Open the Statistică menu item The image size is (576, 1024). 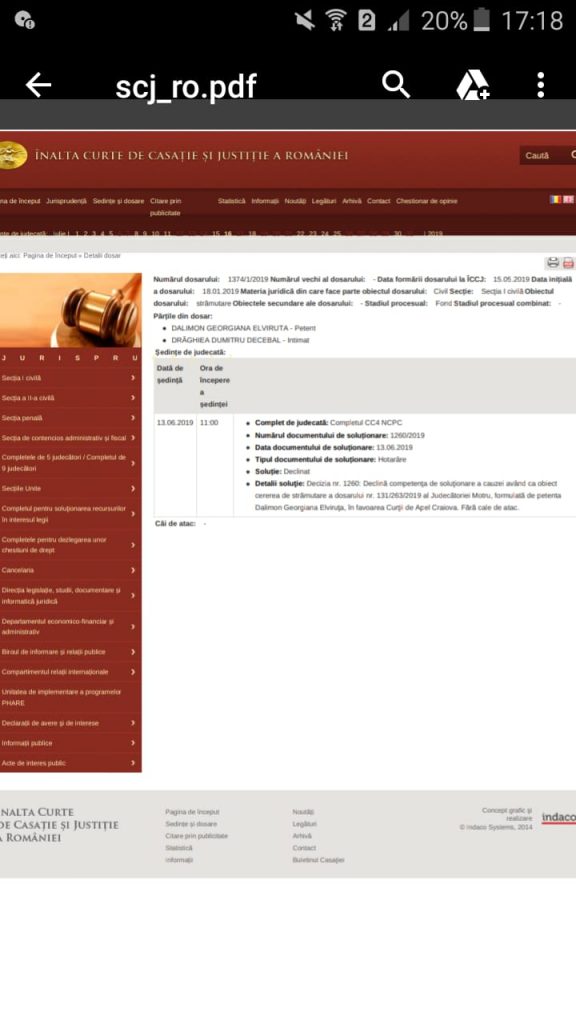pos(232,201)
